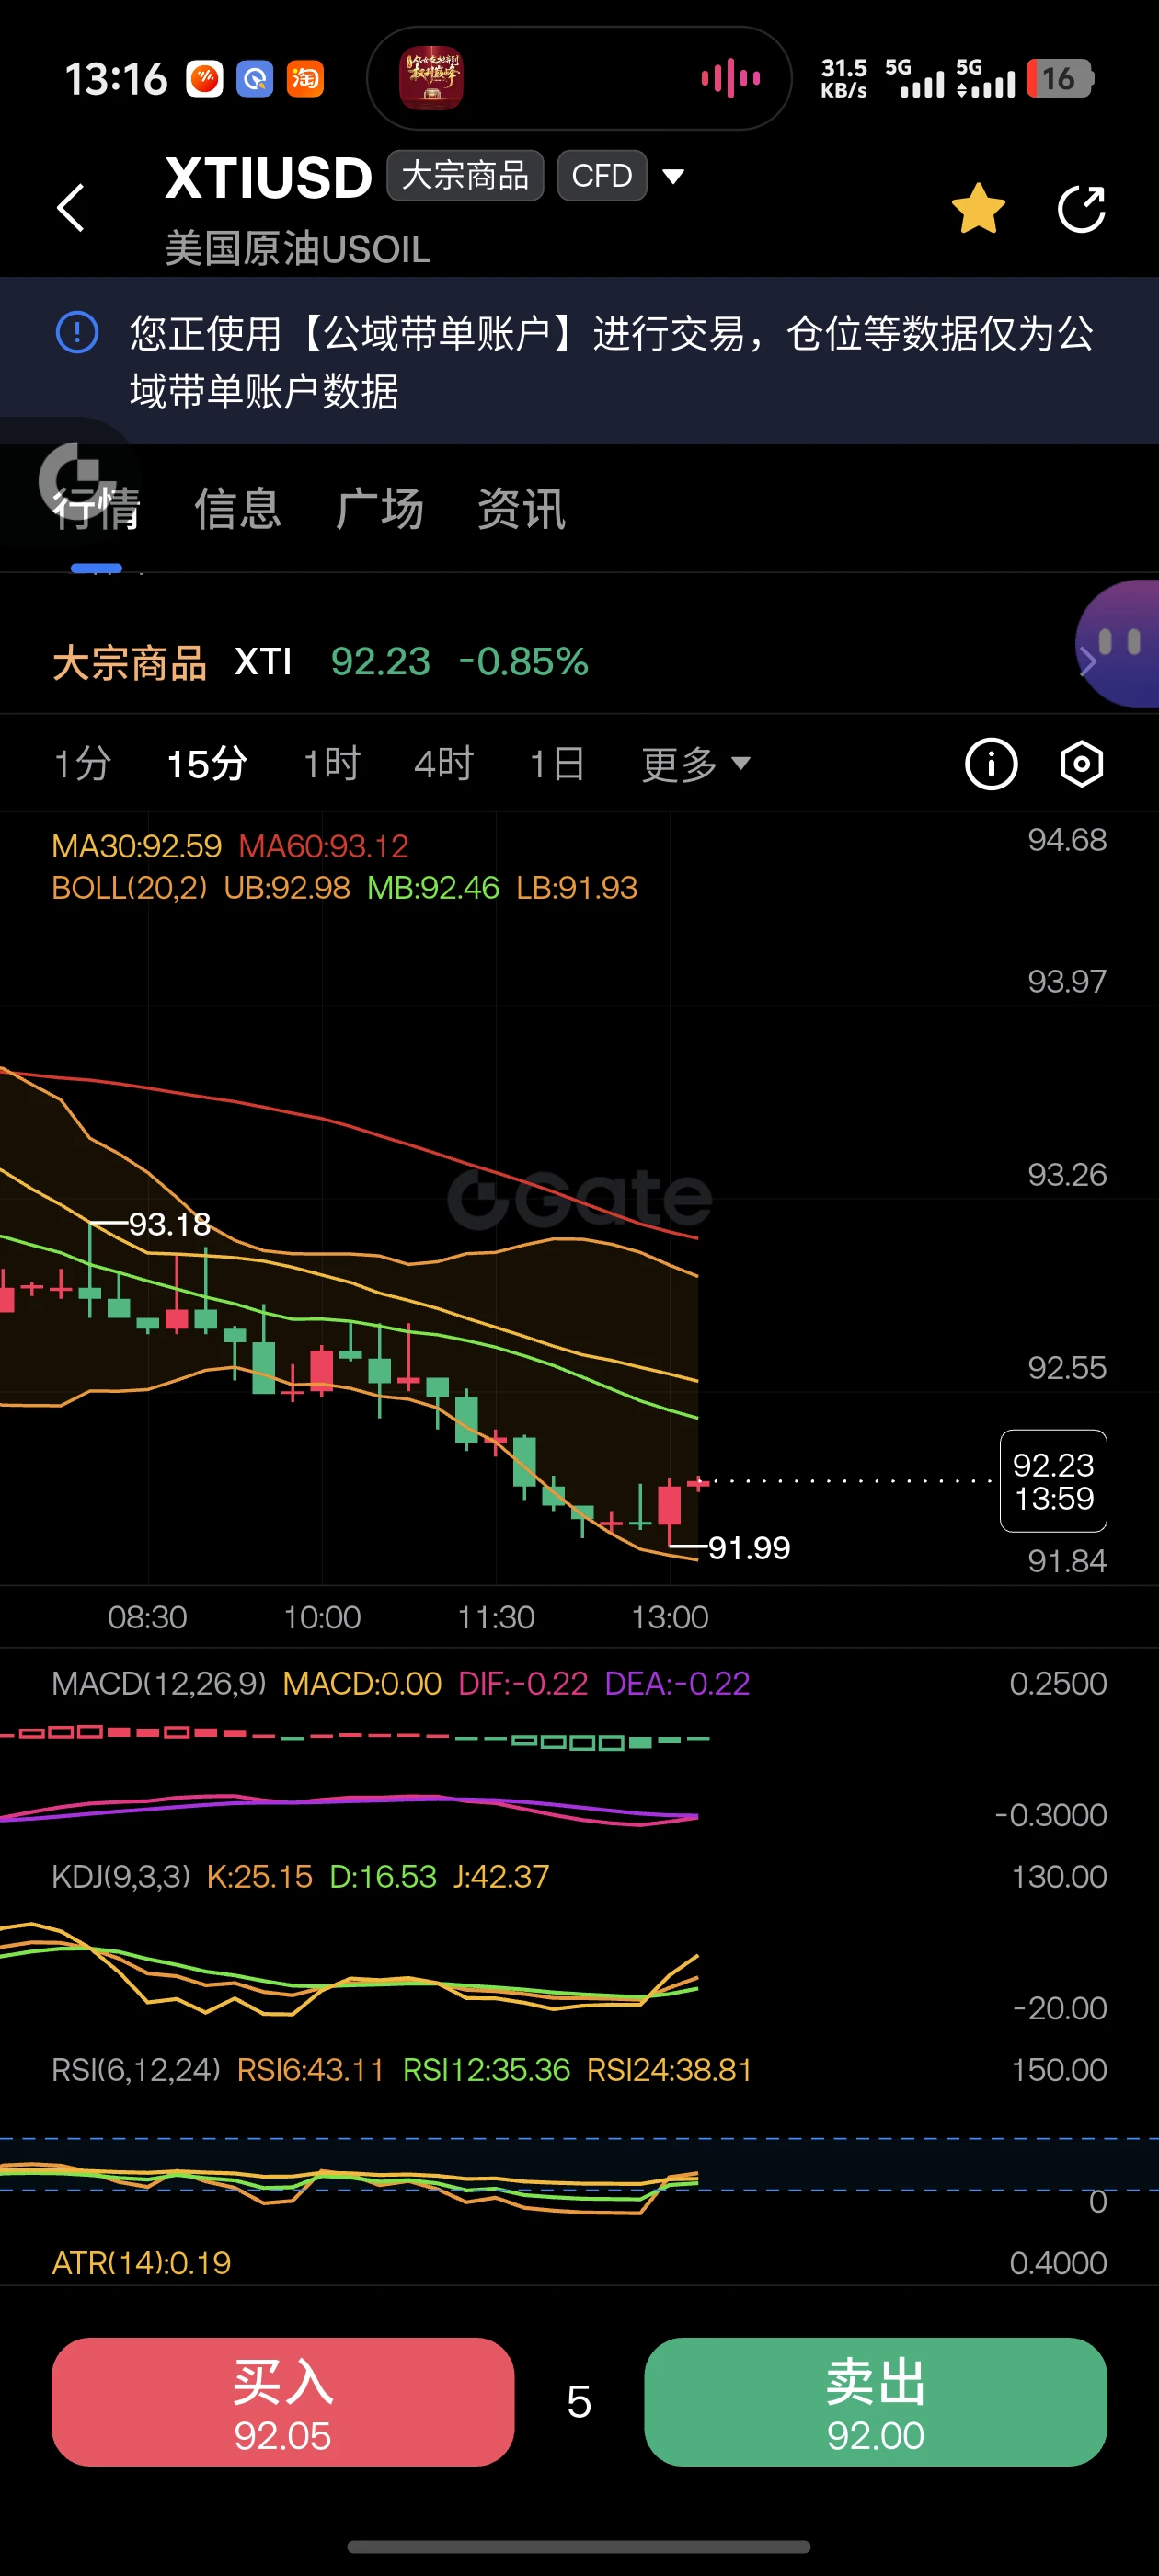Edit the order quantity 5
Screen dimensions: 1159x2576
pyautogui.click(x=579, y=2401)
